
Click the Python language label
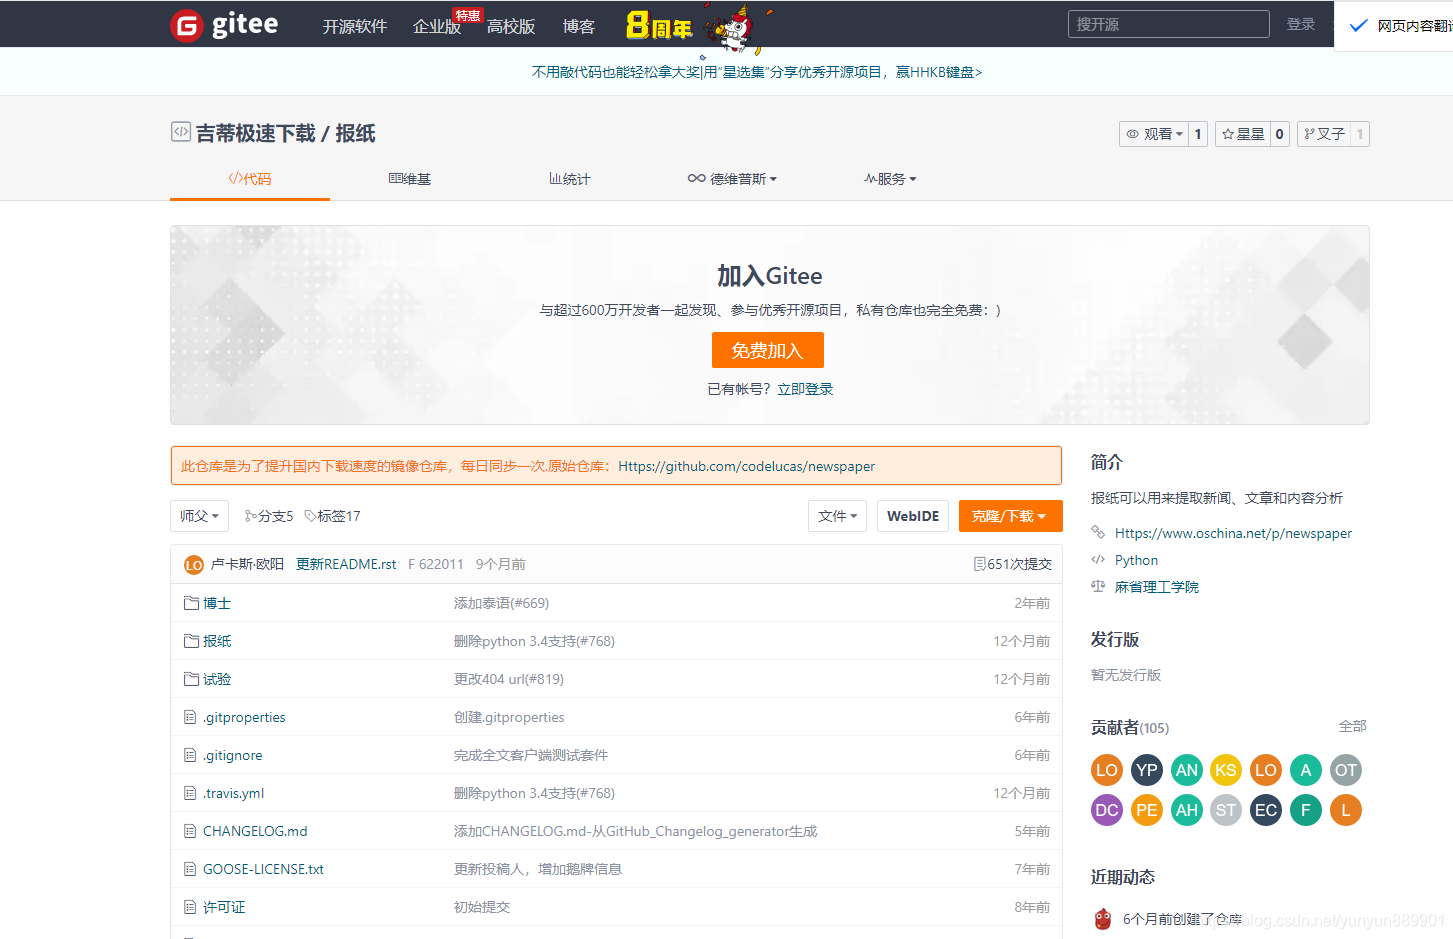coord(1136,560)
